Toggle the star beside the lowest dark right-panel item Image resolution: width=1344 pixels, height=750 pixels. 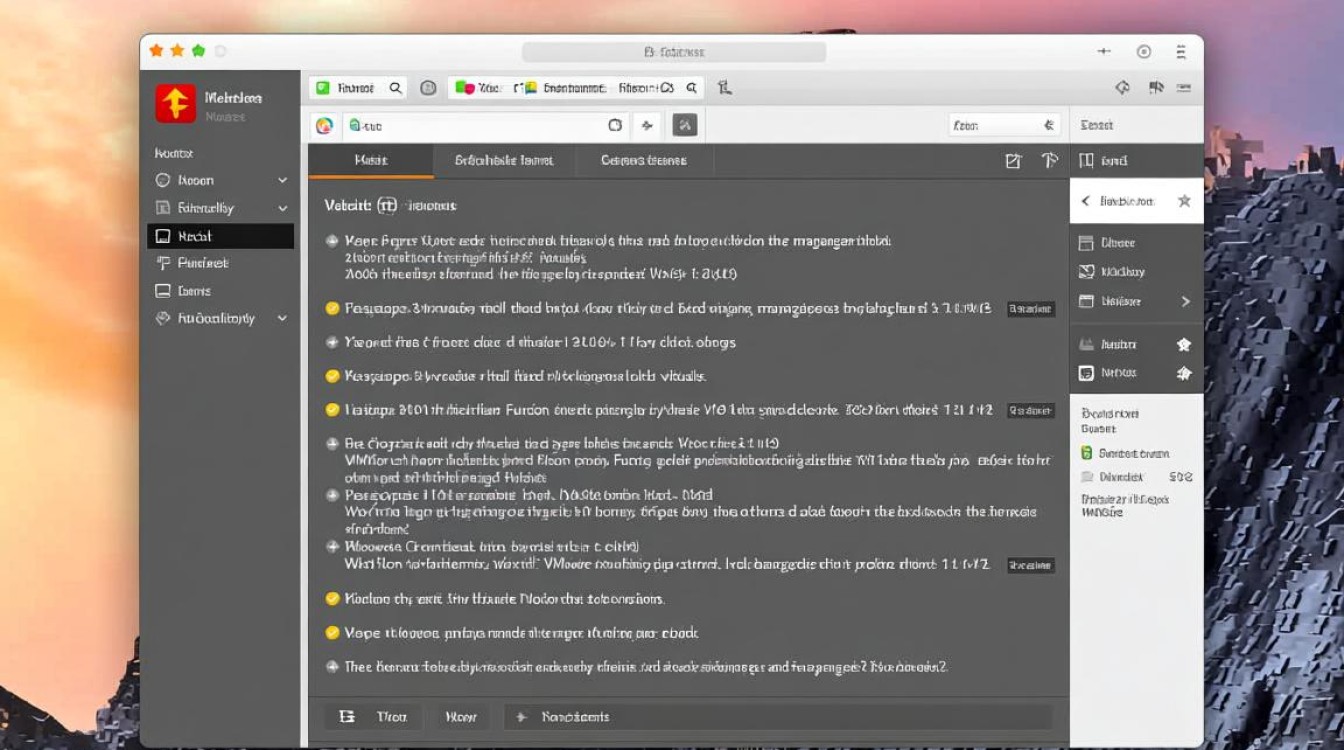[1184, 373]
